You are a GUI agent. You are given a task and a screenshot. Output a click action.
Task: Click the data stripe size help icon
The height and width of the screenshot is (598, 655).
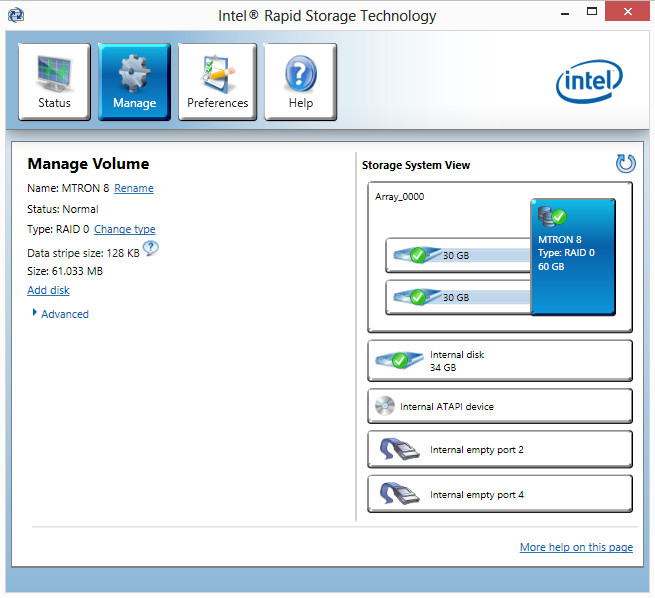pos(150,248)
